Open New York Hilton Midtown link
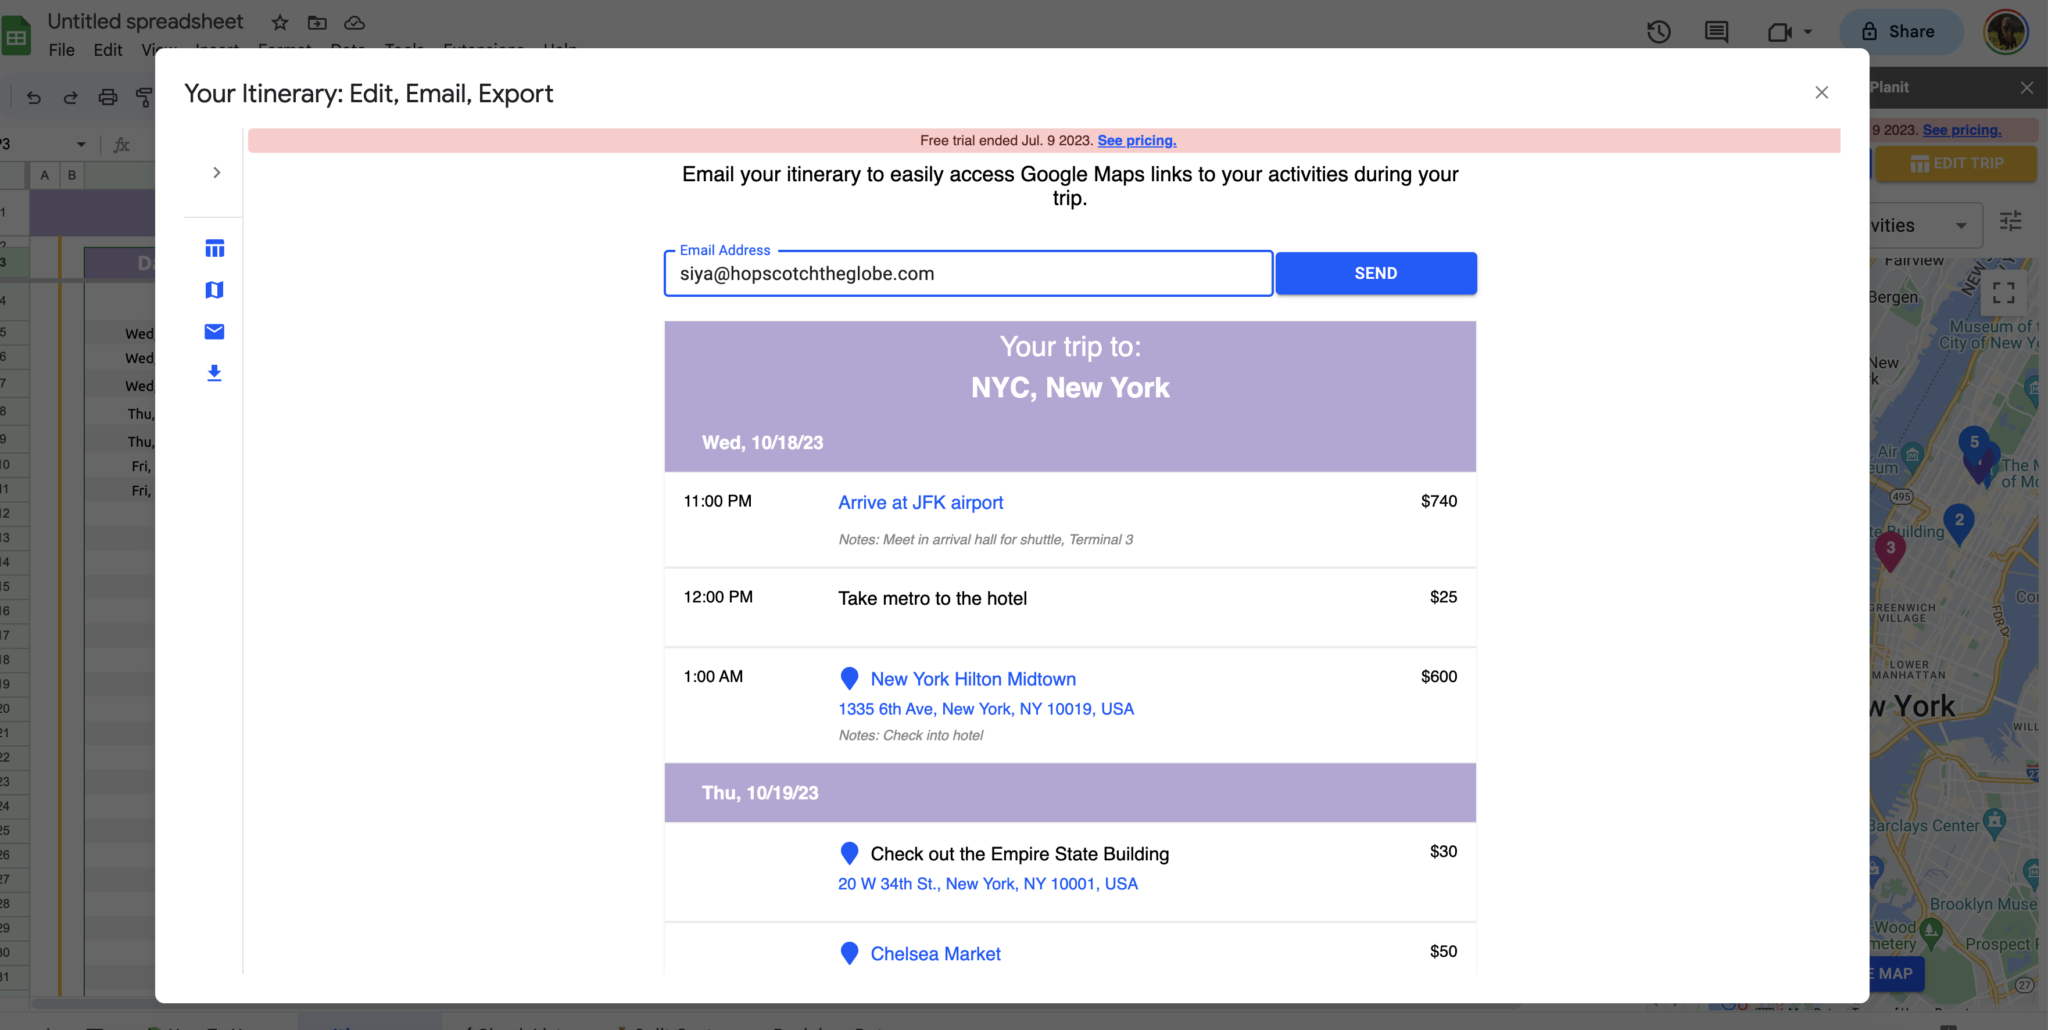 point(973,679)
